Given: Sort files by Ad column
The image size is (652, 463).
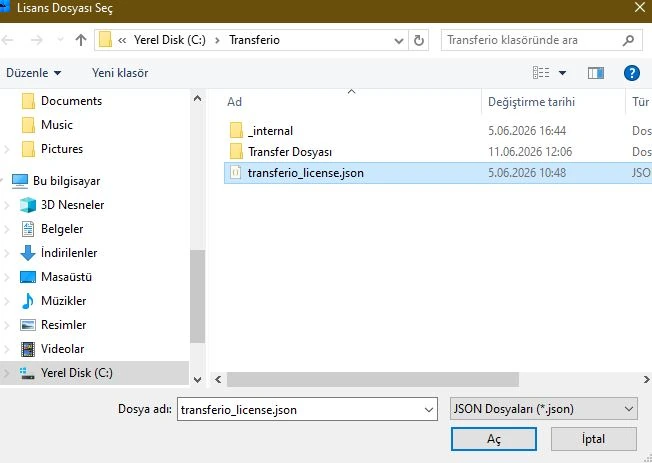Looking at the screenshot, I should [234, 102].
